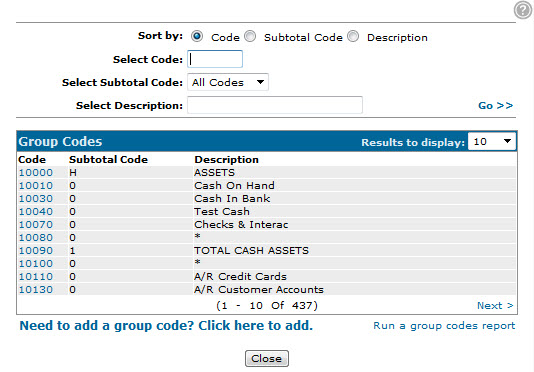
Task: Open the help question mark icon
Action: pyautogui.click(x=522, y=10)
